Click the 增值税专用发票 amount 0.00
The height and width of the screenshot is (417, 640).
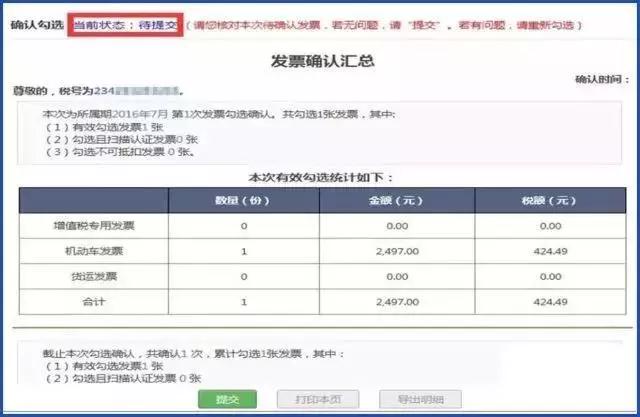[x=397, y=226]
